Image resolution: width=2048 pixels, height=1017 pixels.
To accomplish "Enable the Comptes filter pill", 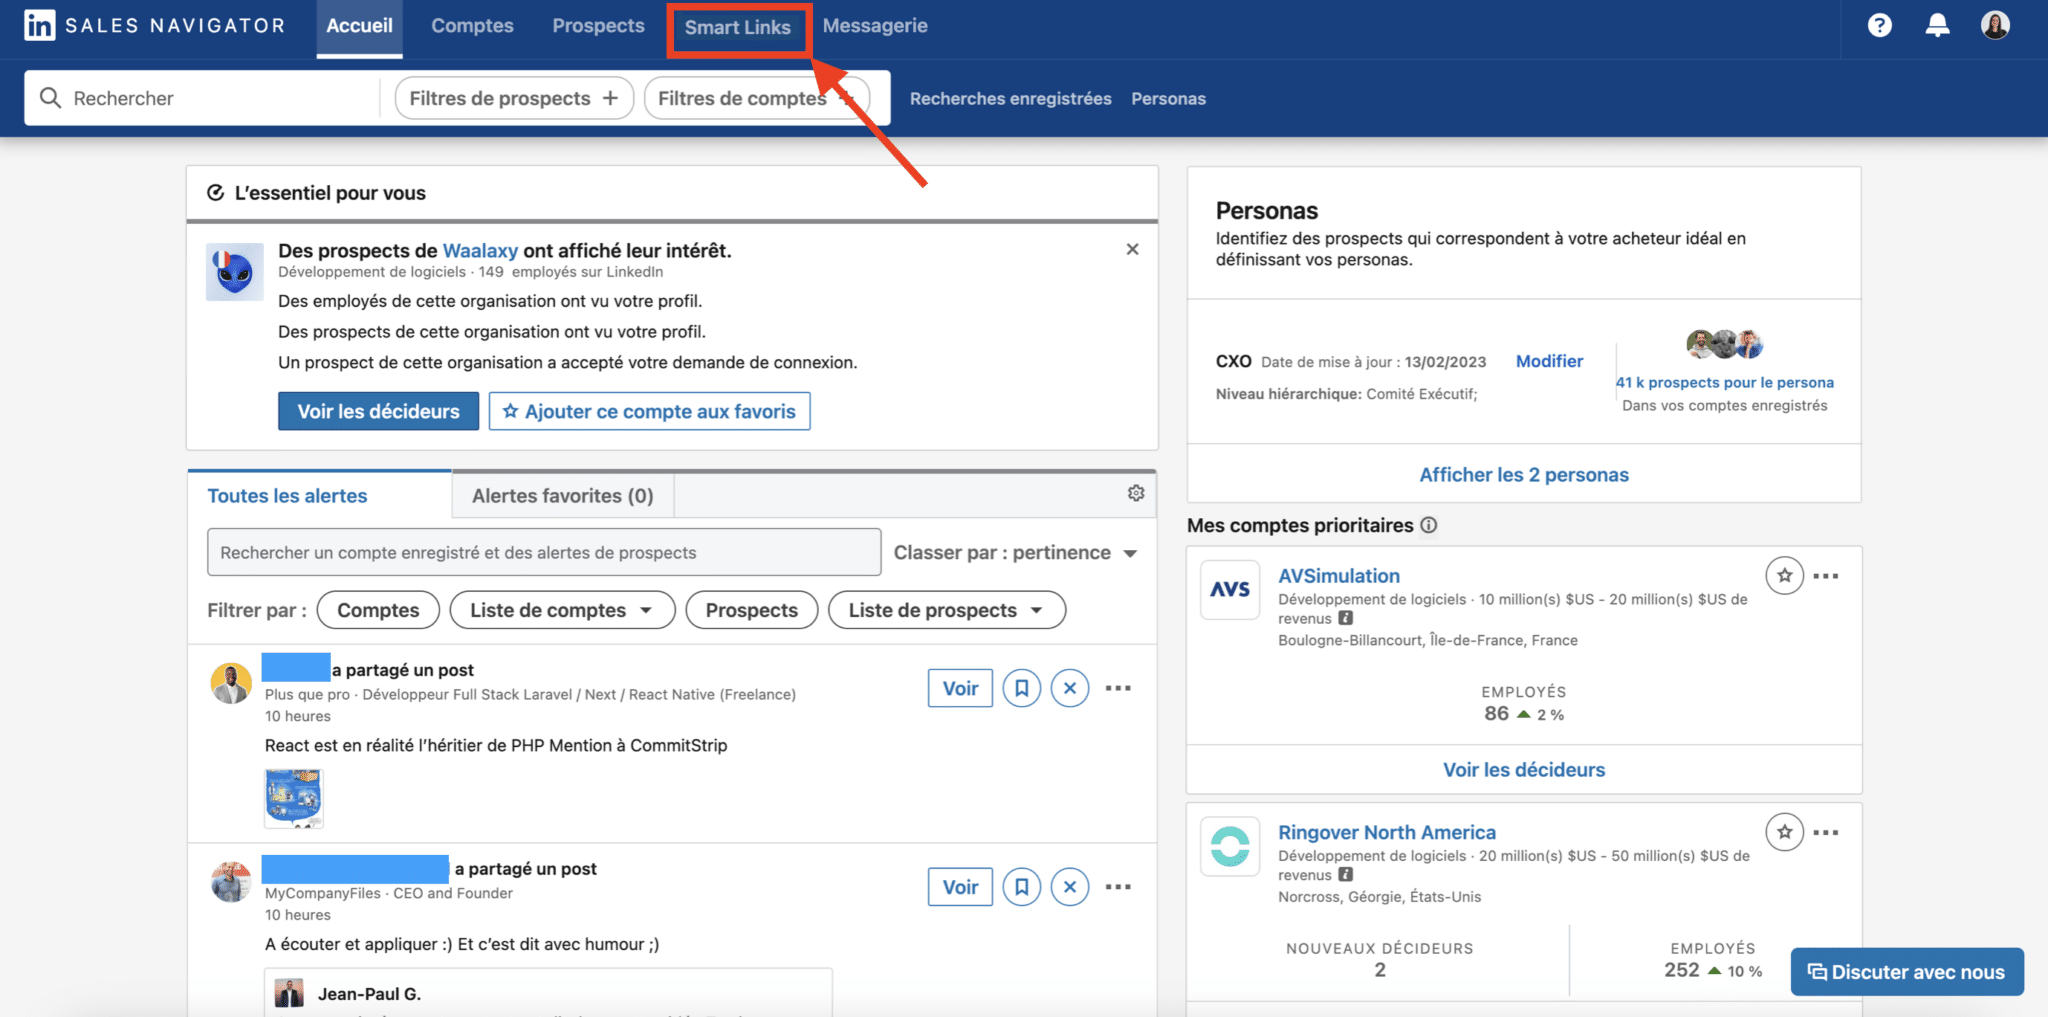I will click(378, 609).
